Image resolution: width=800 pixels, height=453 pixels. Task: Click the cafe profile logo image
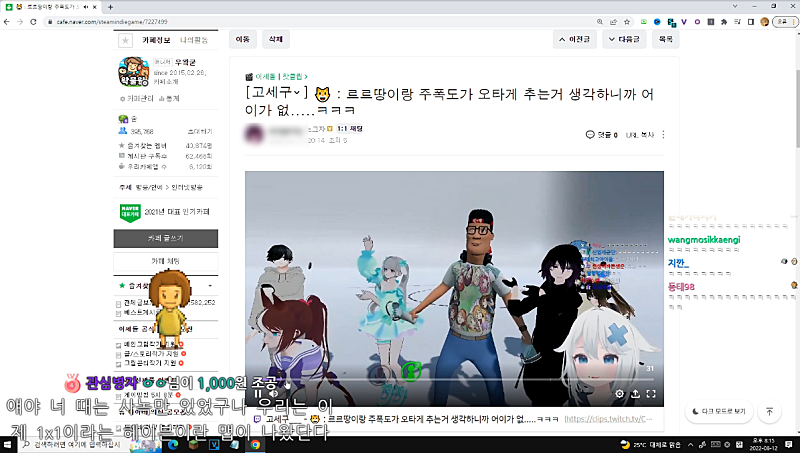coord(134,72)
